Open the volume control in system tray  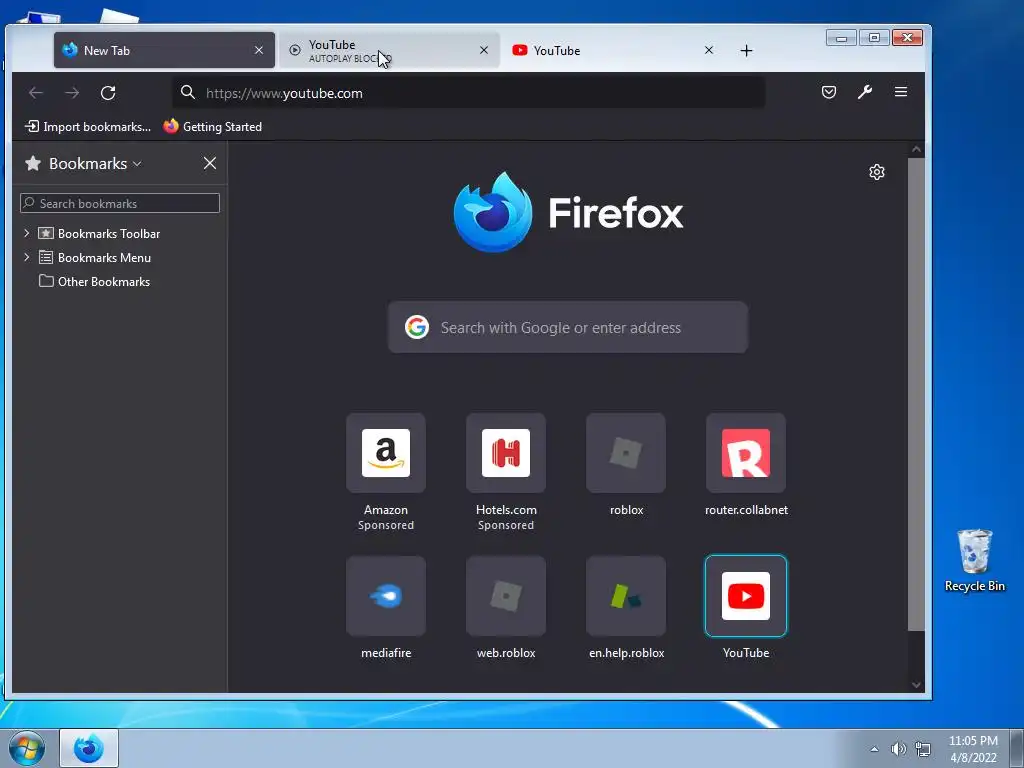[x=899, y=749]
